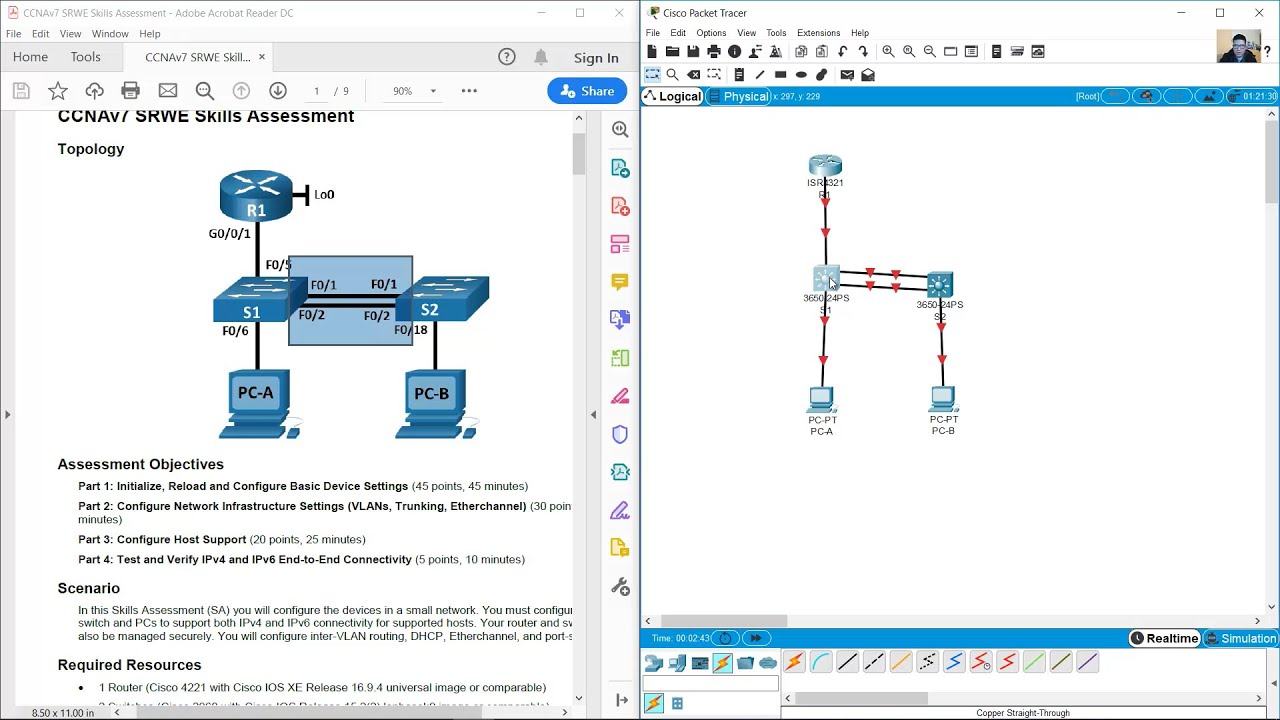The image size is (1280, 720).
Task: Choose the copper cross-over dashed cable
Action: 874,662
